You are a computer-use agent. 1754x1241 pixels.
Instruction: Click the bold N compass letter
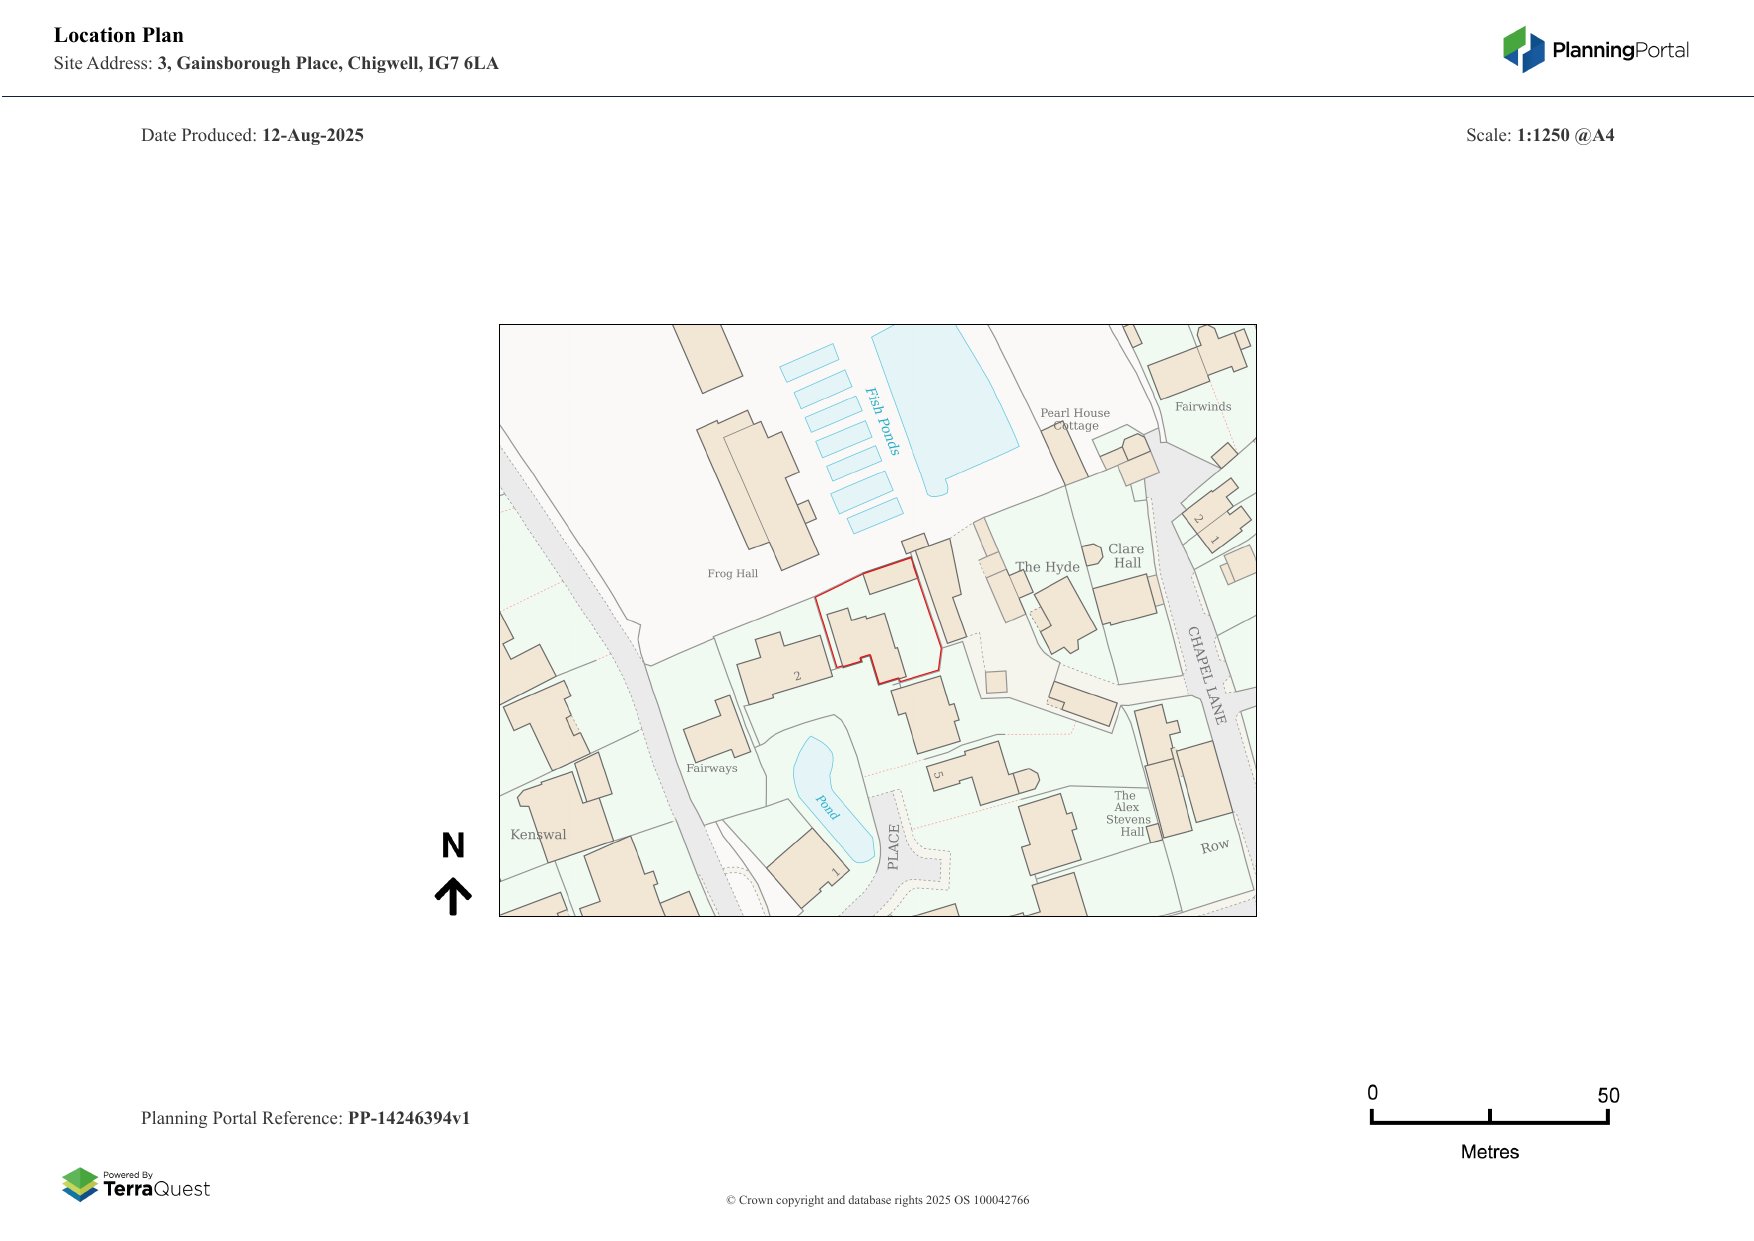[x=453, y=846]
